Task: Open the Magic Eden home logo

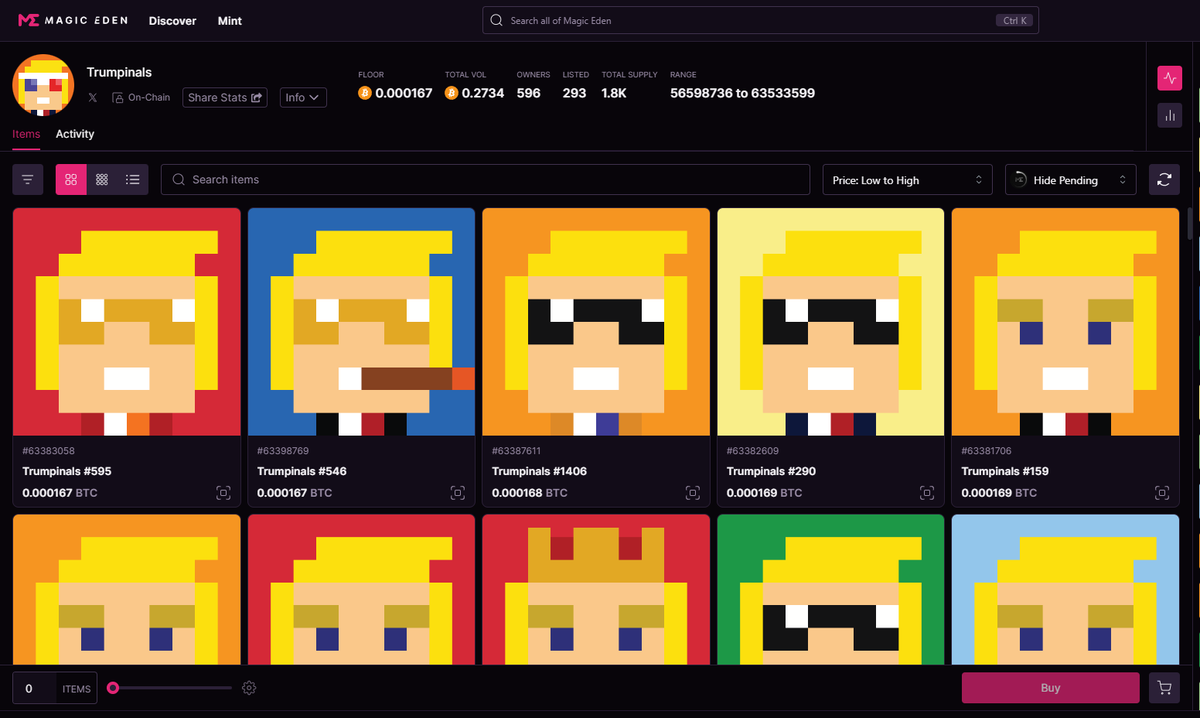Action: (x=73, y=20)
